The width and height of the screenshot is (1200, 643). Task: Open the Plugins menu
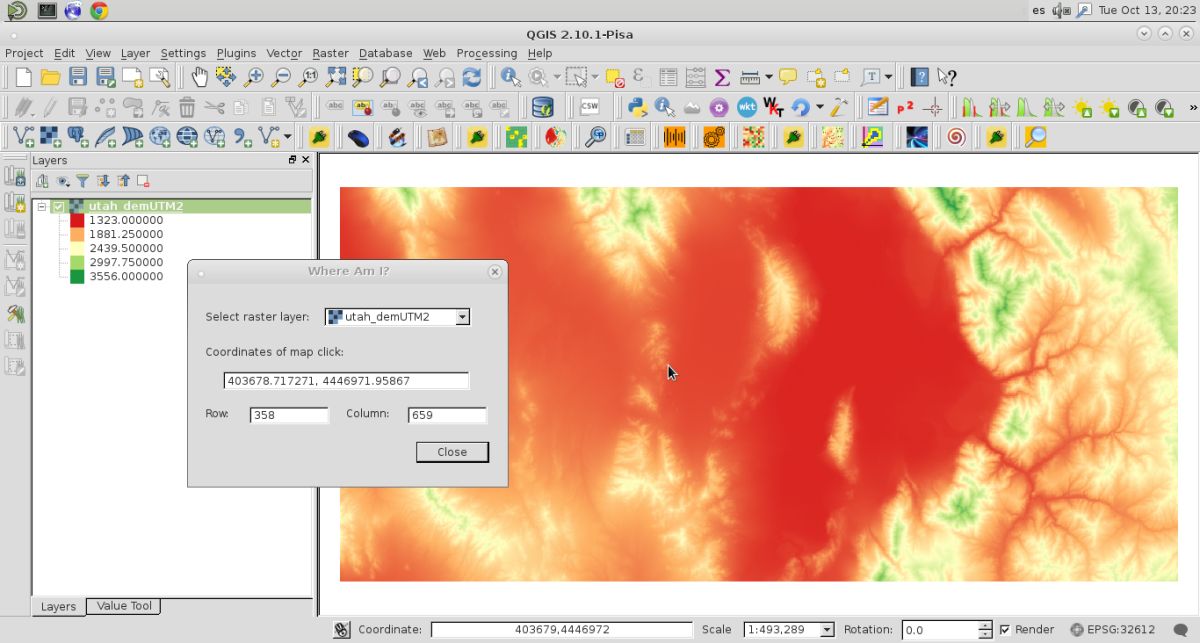(x=236, y=53)
